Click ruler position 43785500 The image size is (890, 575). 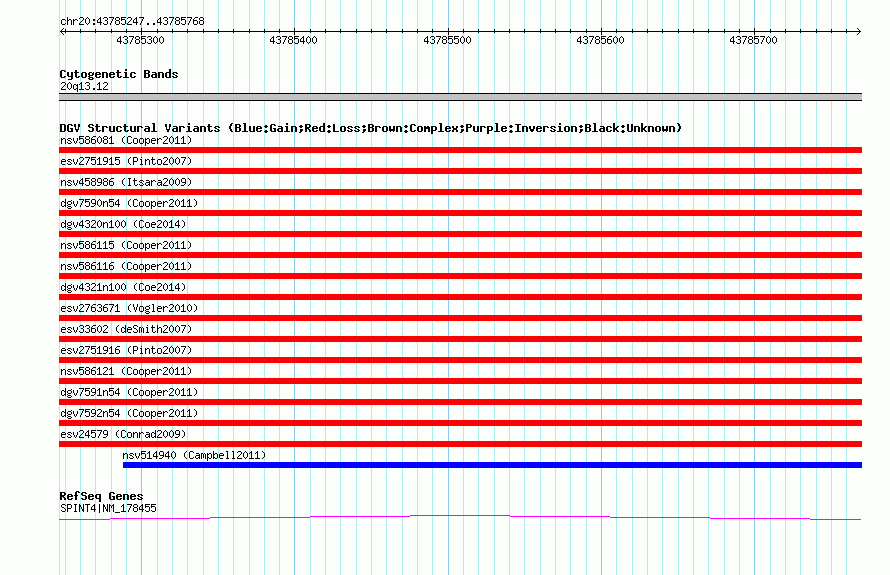coord(447,40)
